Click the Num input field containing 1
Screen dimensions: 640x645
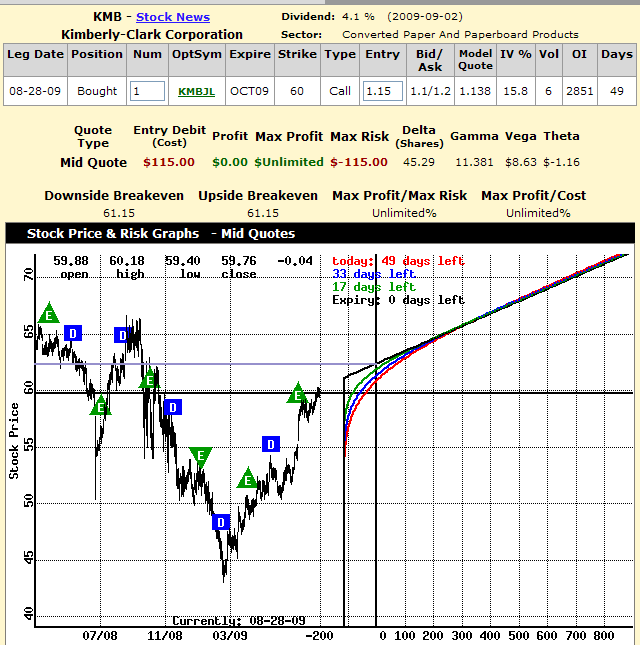pyautogui.click(x=147, y=91)
